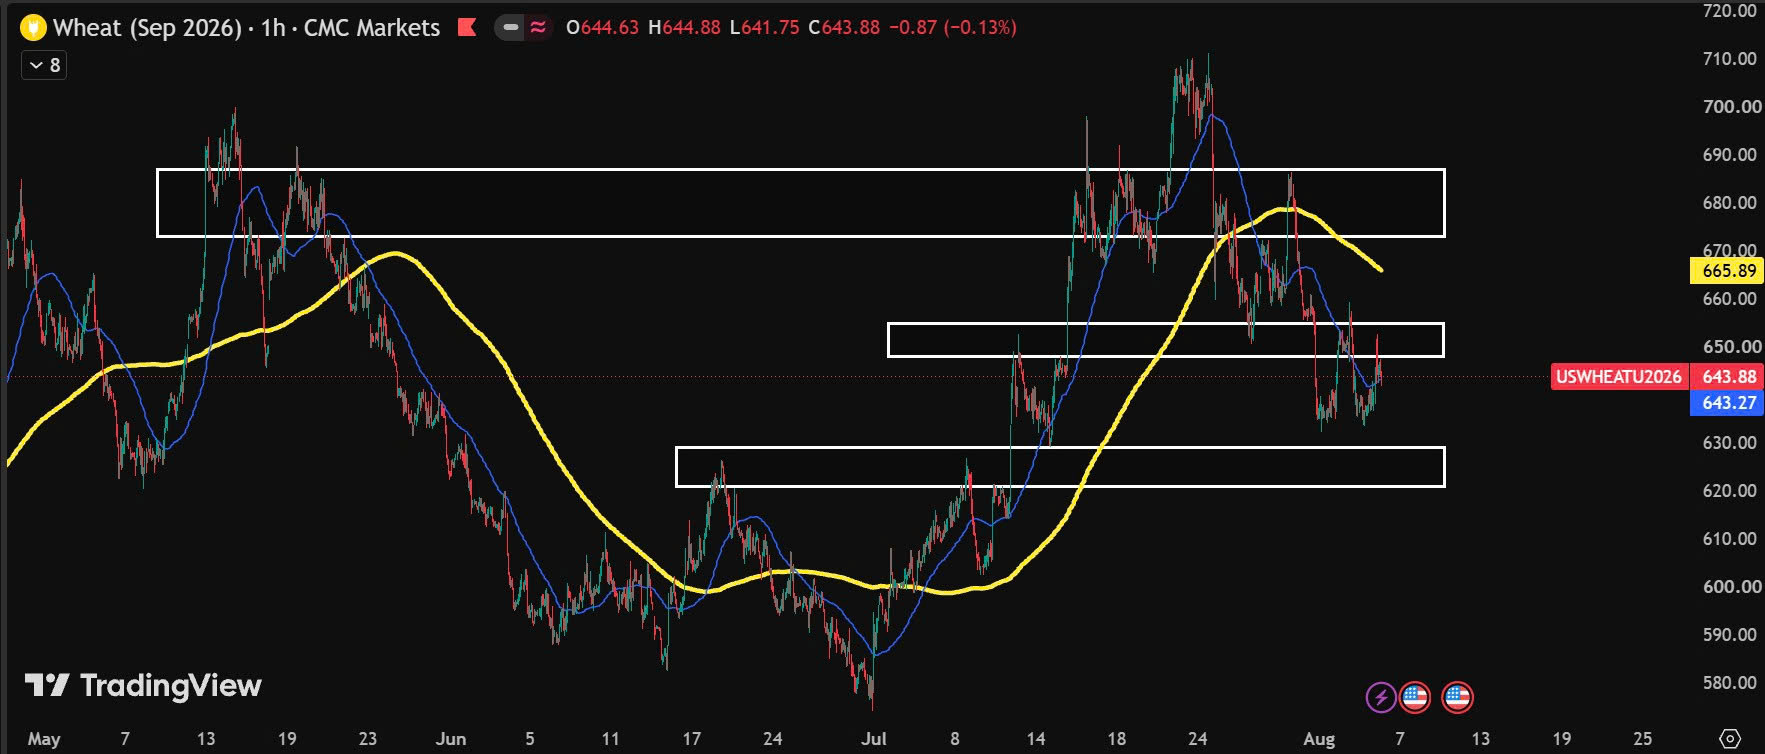Click the low value L641.75
The height and width of the screenshot is (754, 1765).
pyautogui.click(x=764, y=27)
